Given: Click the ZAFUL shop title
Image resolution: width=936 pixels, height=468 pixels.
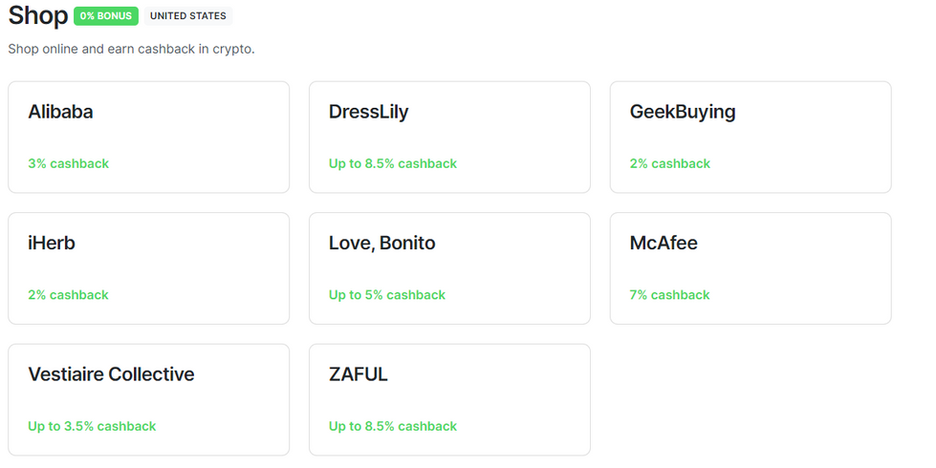Looking at the screenshot, I should 358,375.
